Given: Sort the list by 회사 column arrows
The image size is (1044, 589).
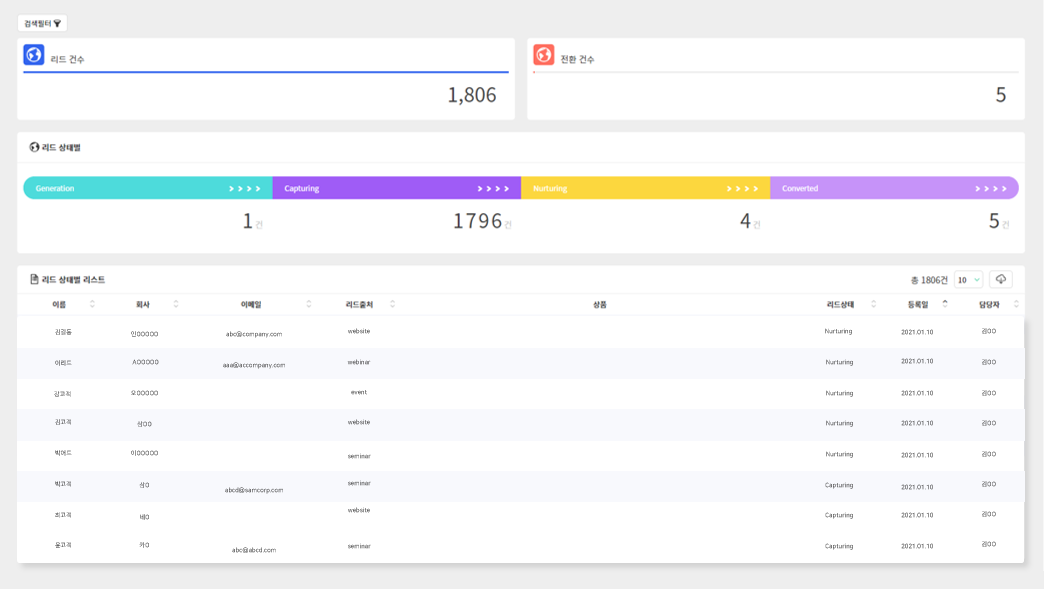Looking at the screenshot, I should [176, 304].
